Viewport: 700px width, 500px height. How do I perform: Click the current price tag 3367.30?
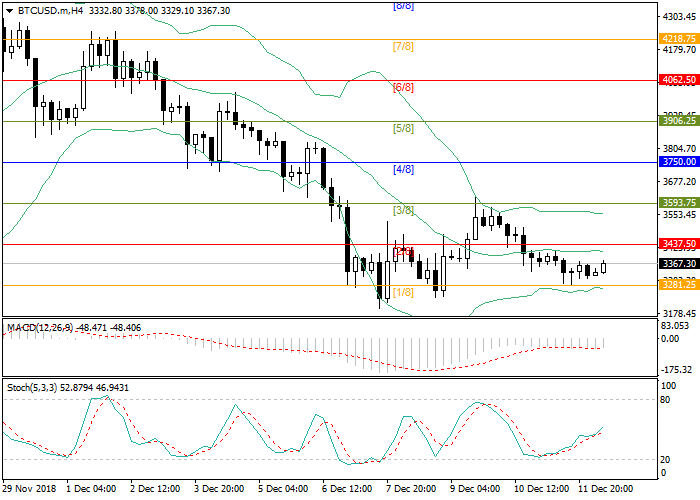(679, 264)
